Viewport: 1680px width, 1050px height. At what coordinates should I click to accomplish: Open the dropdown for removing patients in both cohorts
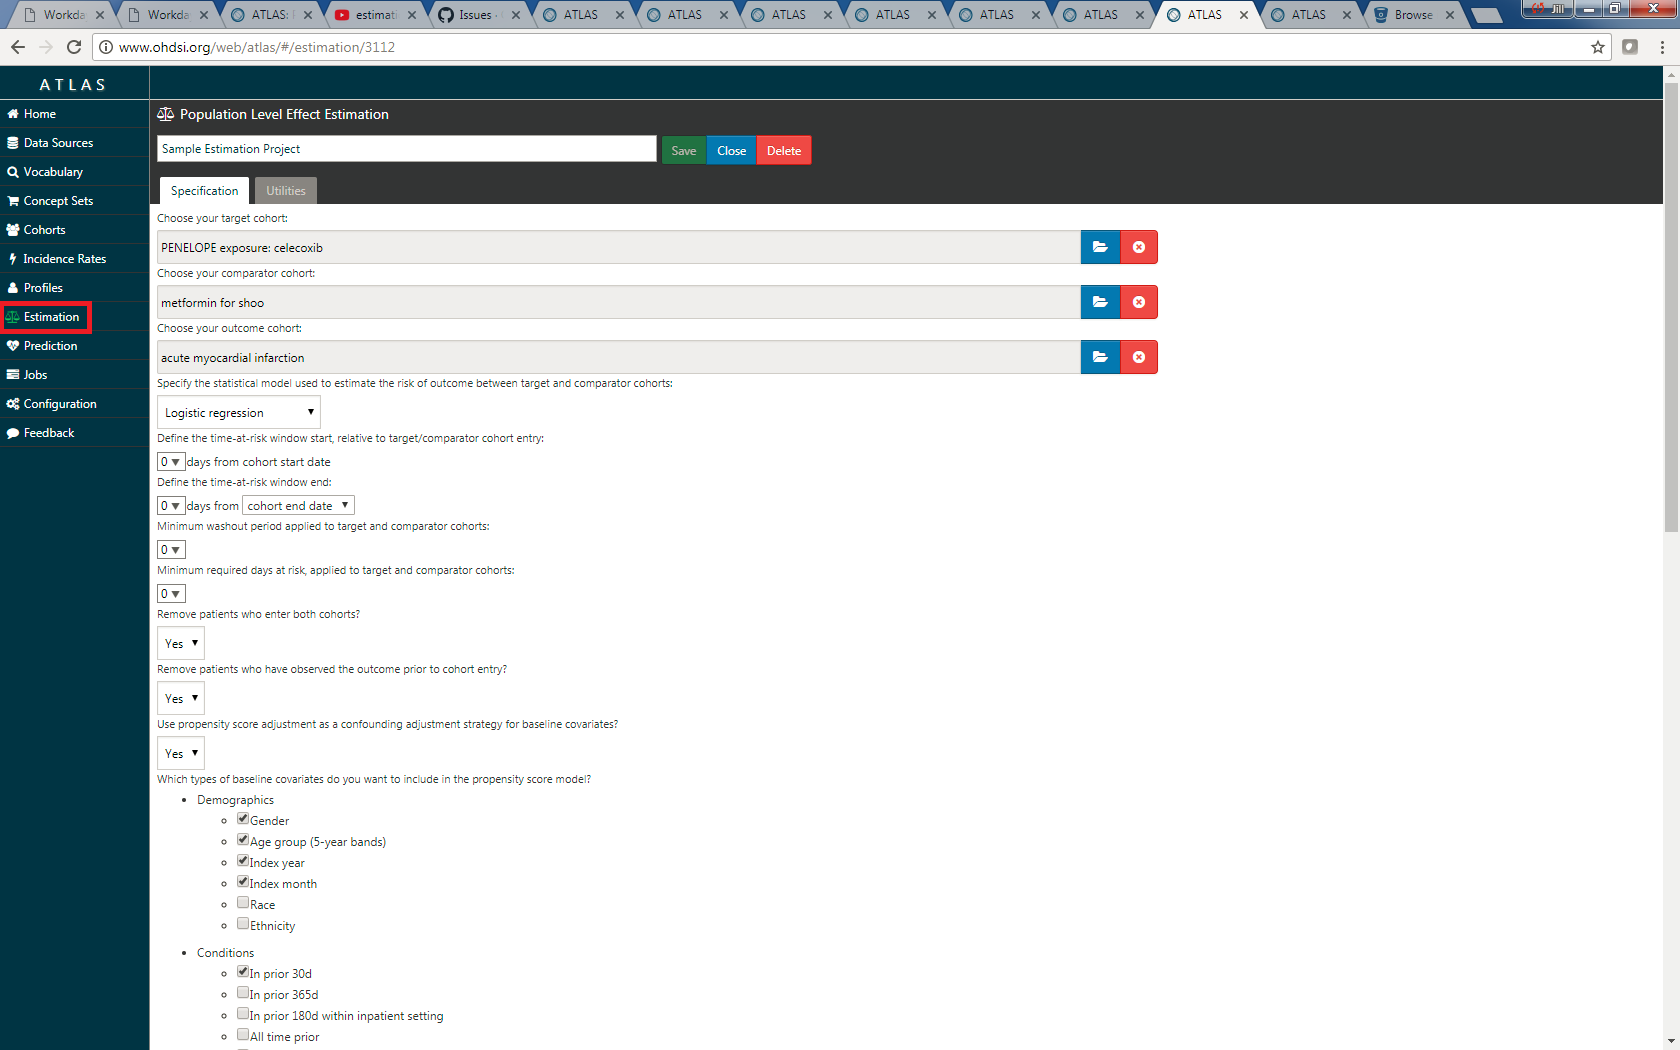pyautogui.click(x=180, y=643)
